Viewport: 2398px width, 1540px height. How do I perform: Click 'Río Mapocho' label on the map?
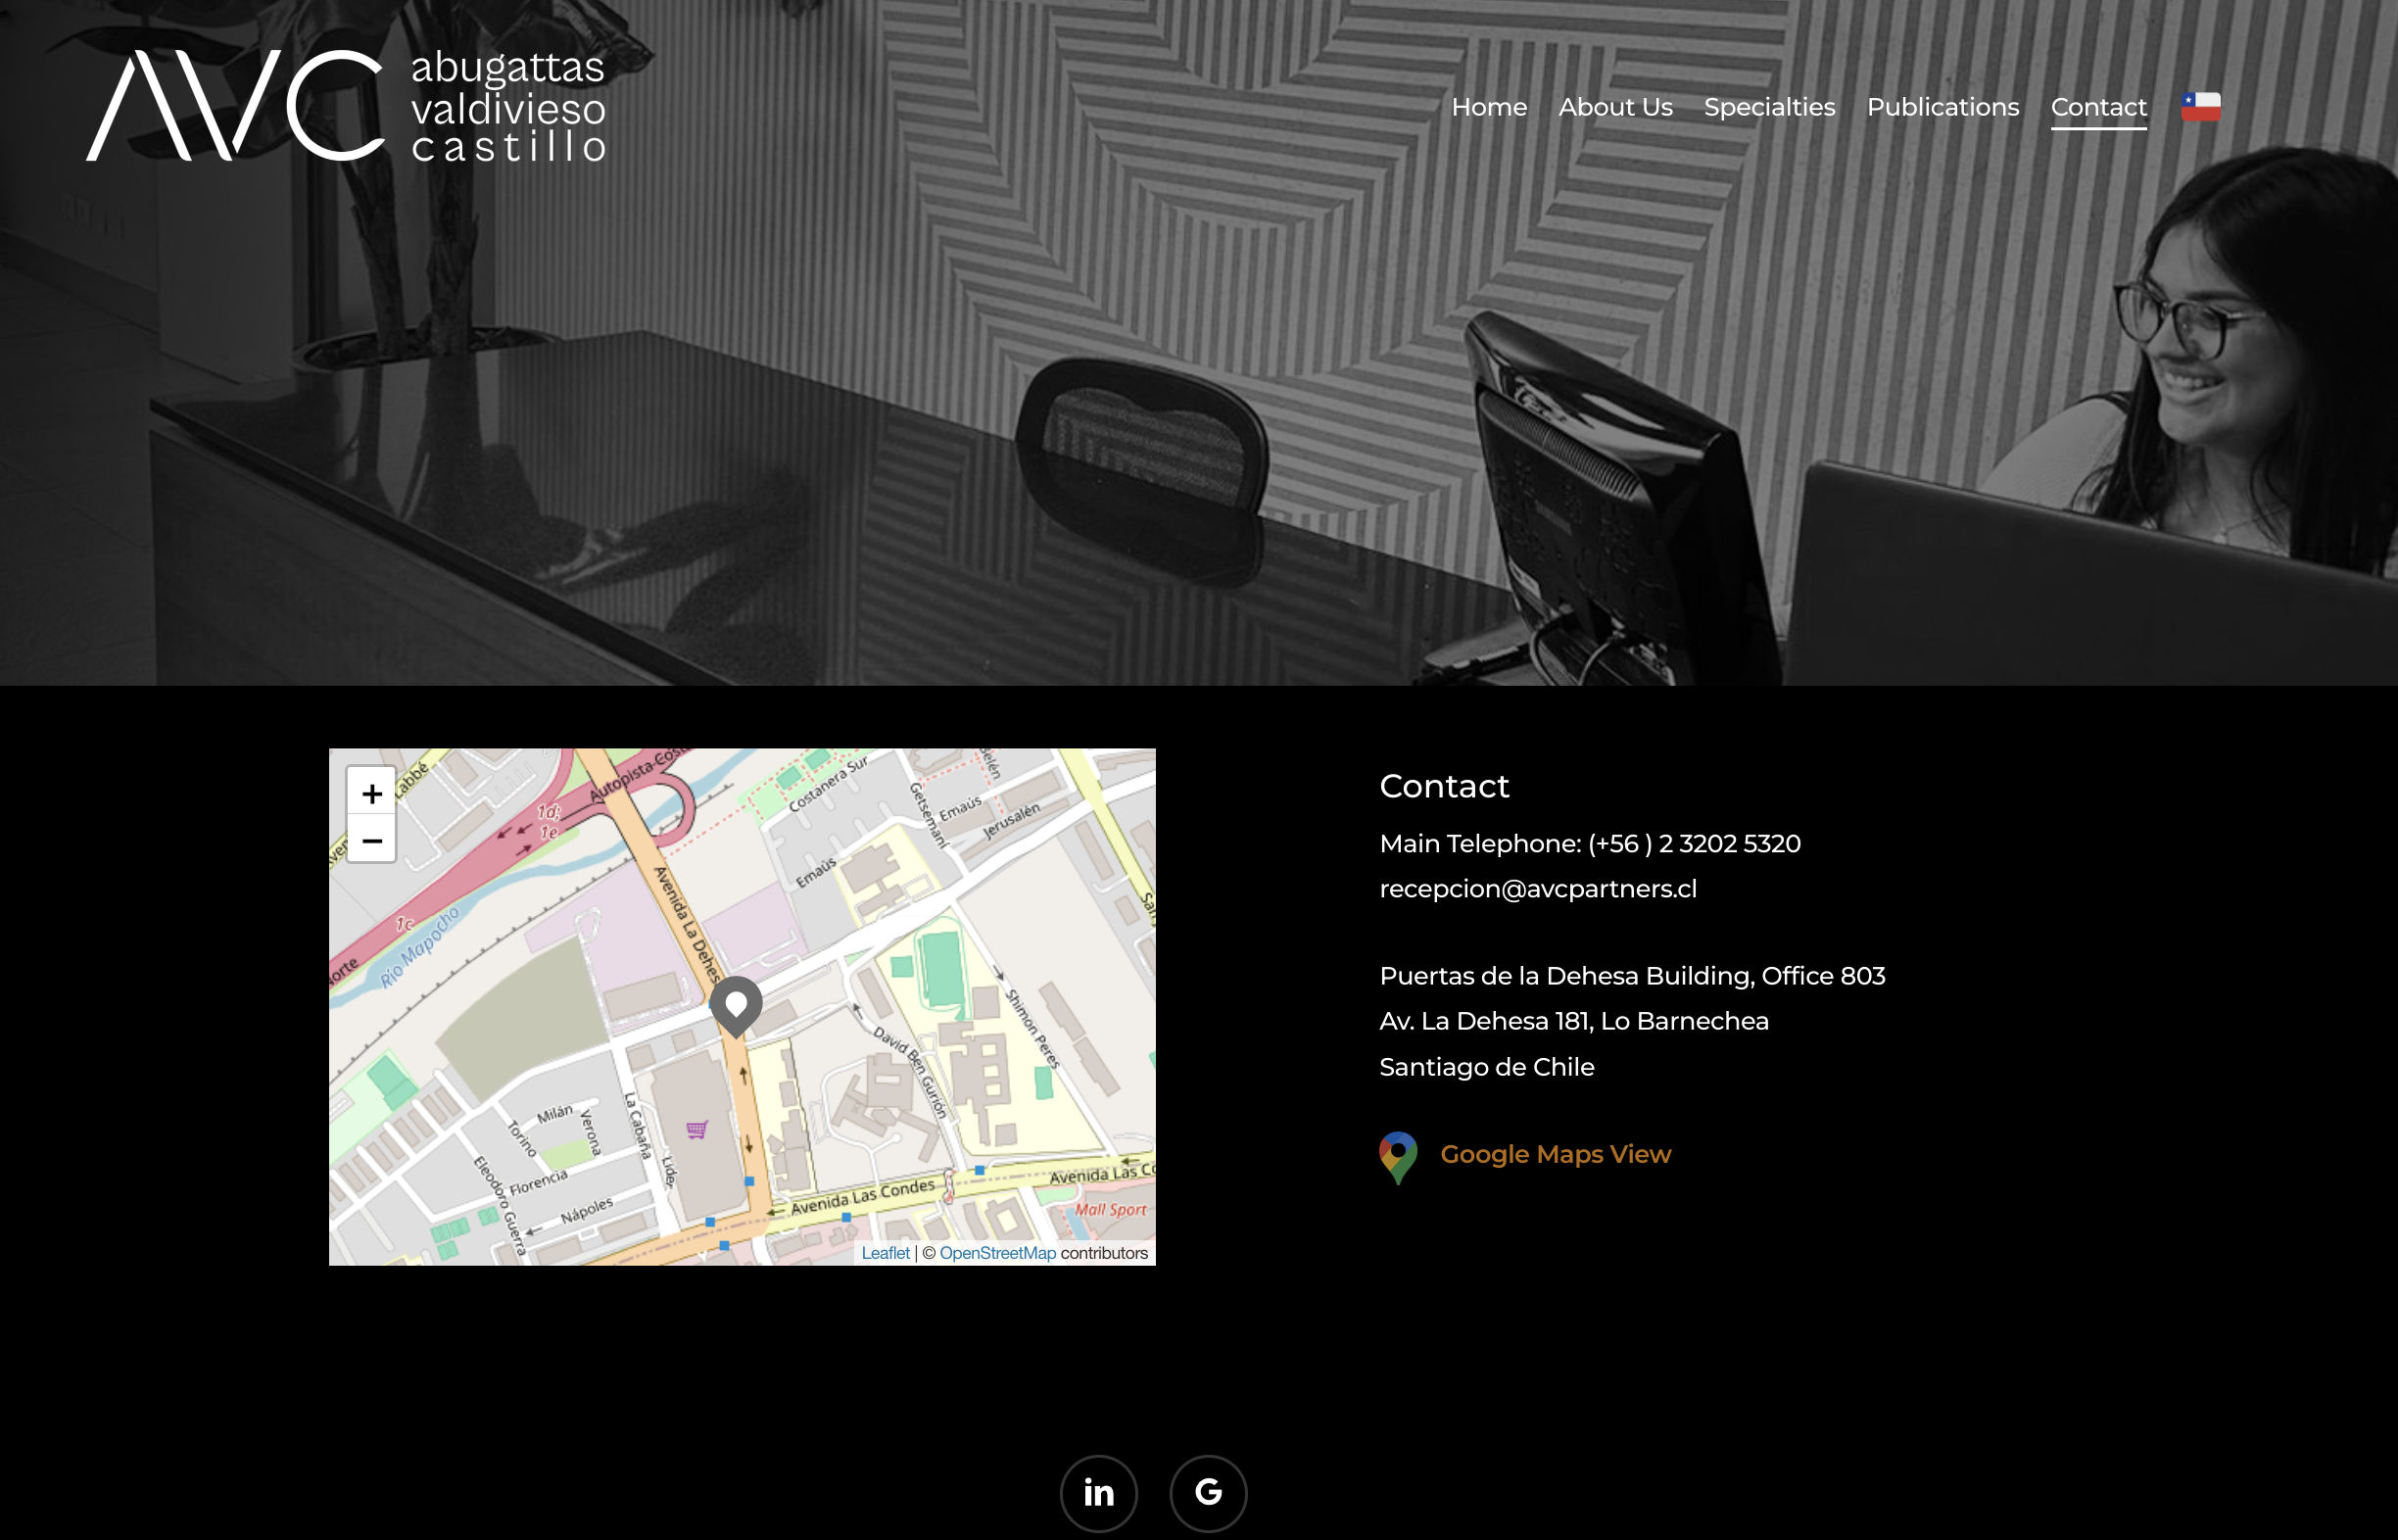[419, 947]
